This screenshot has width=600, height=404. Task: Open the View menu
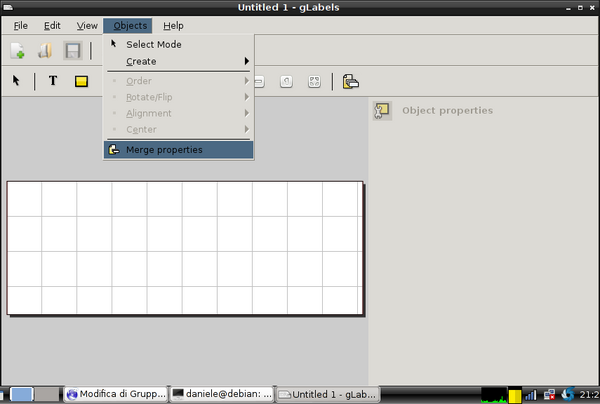pyautogui.click(x=87, y=24)
